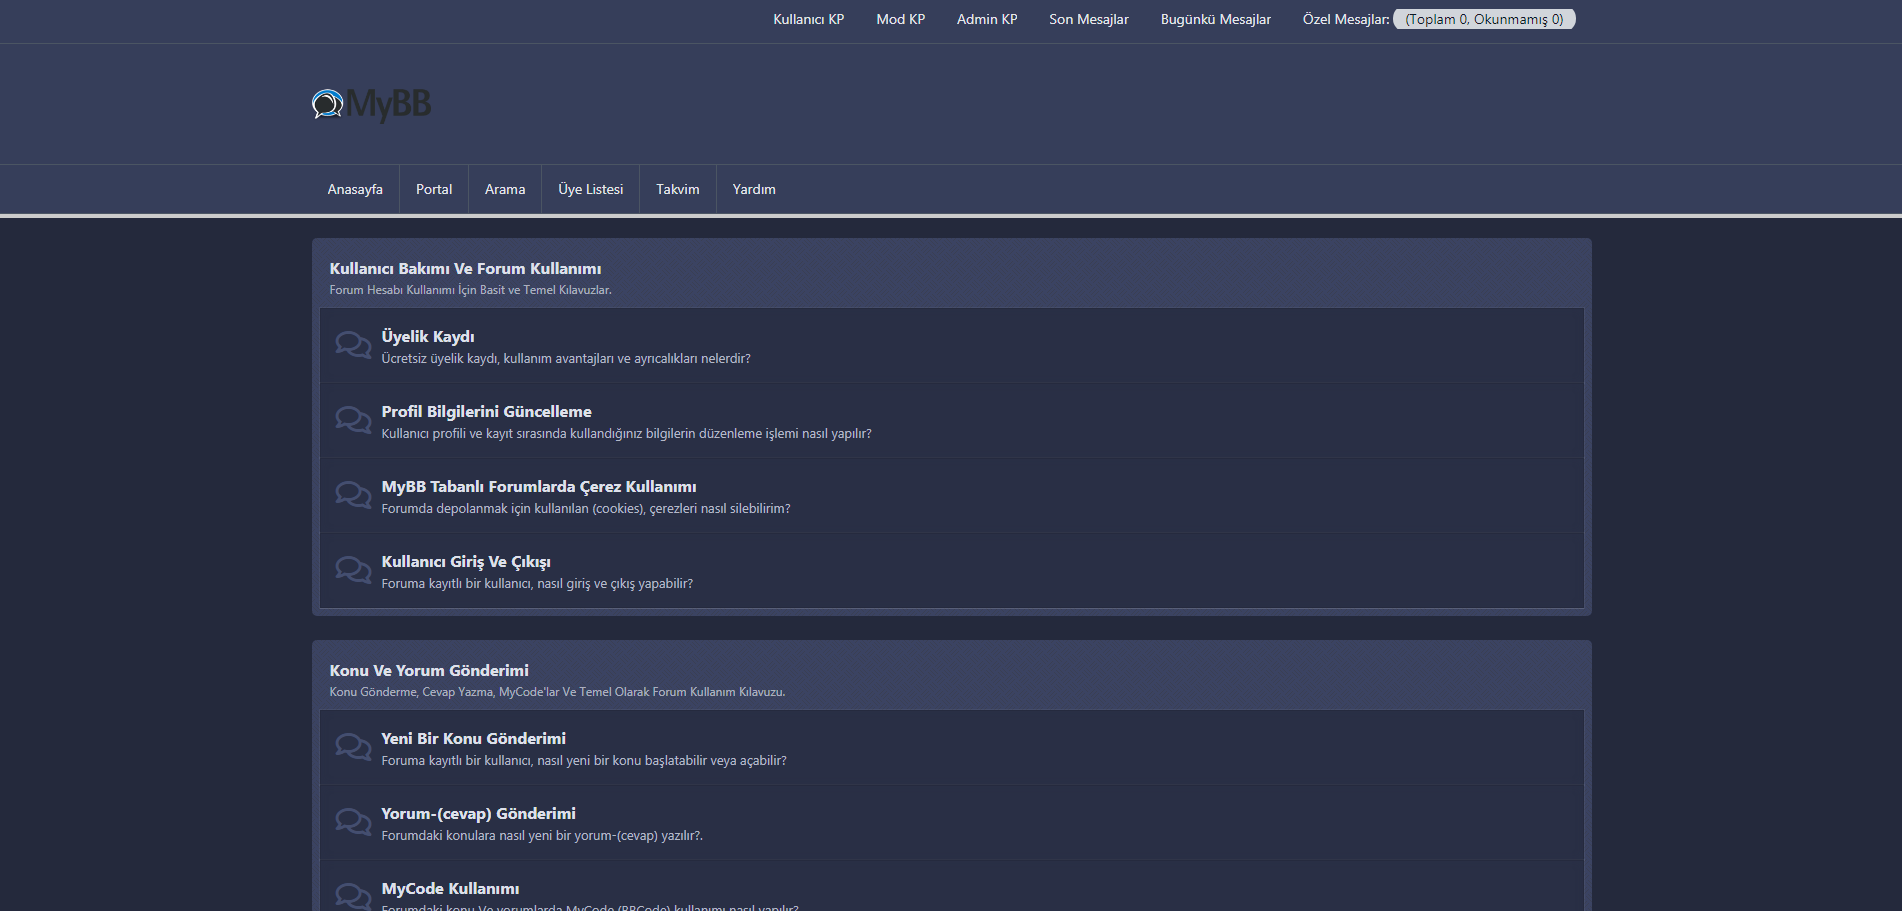View Son Mesajlar link

[1088, 19]
